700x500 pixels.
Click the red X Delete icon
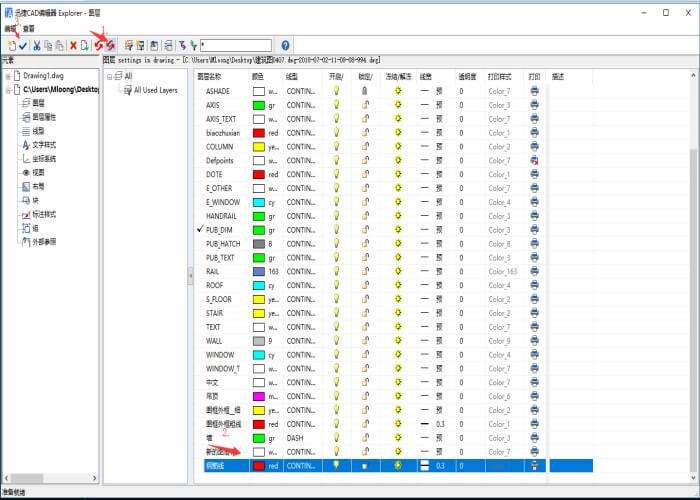[x=73, y=45]
